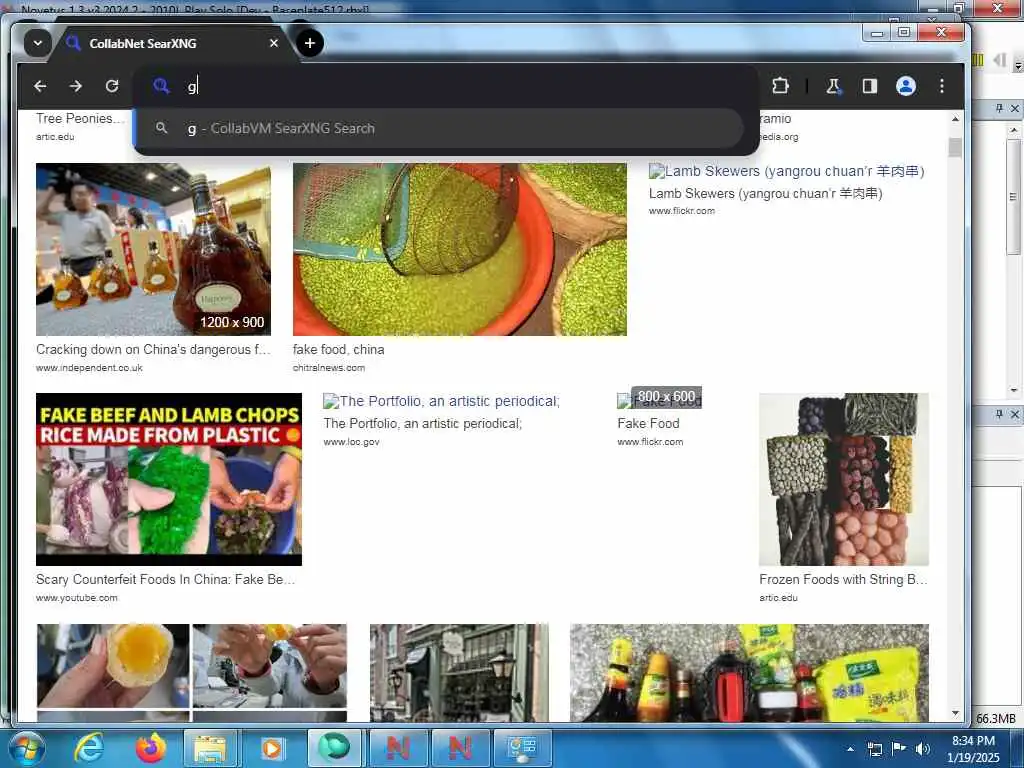Open the fake egg hands image thumbnail
The image size is (1024, 768).
[192, 673]
